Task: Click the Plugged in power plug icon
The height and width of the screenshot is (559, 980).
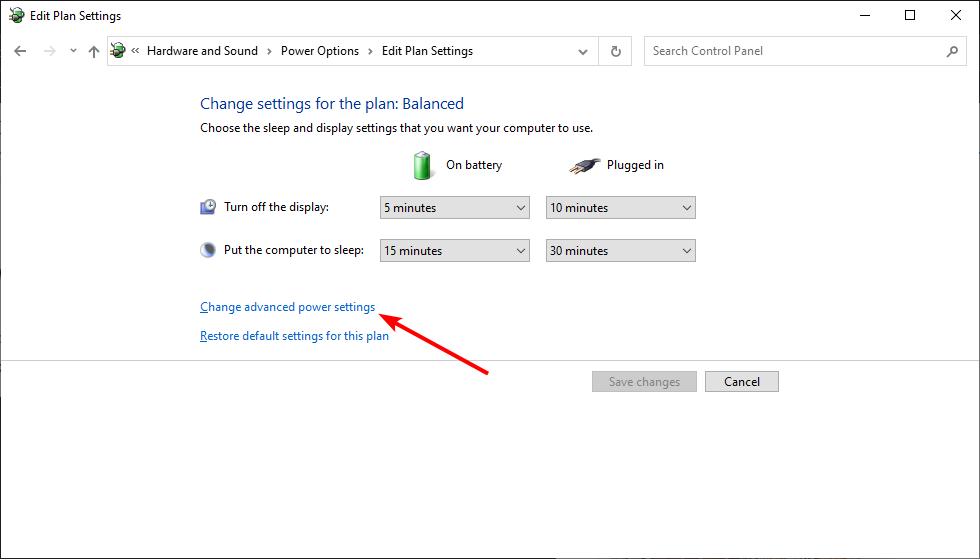Action: coord(584,166)
